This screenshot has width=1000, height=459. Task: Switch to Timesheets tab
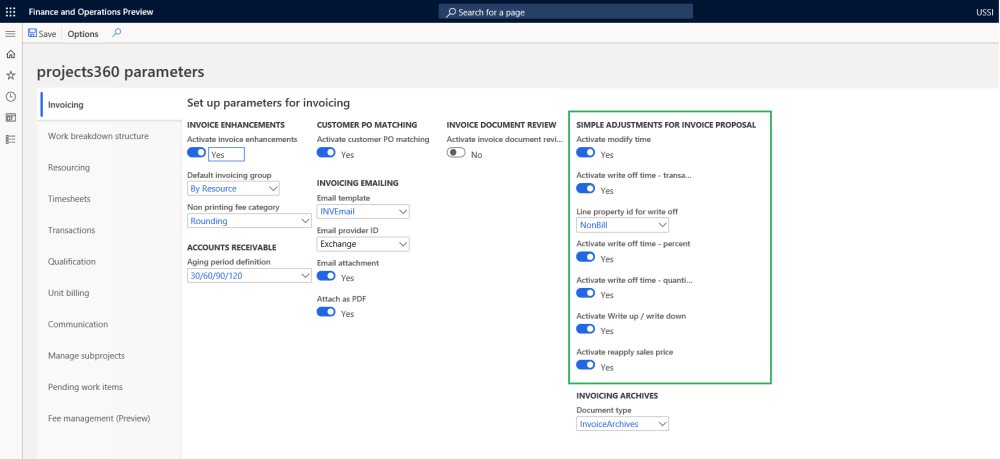(69, 199)
